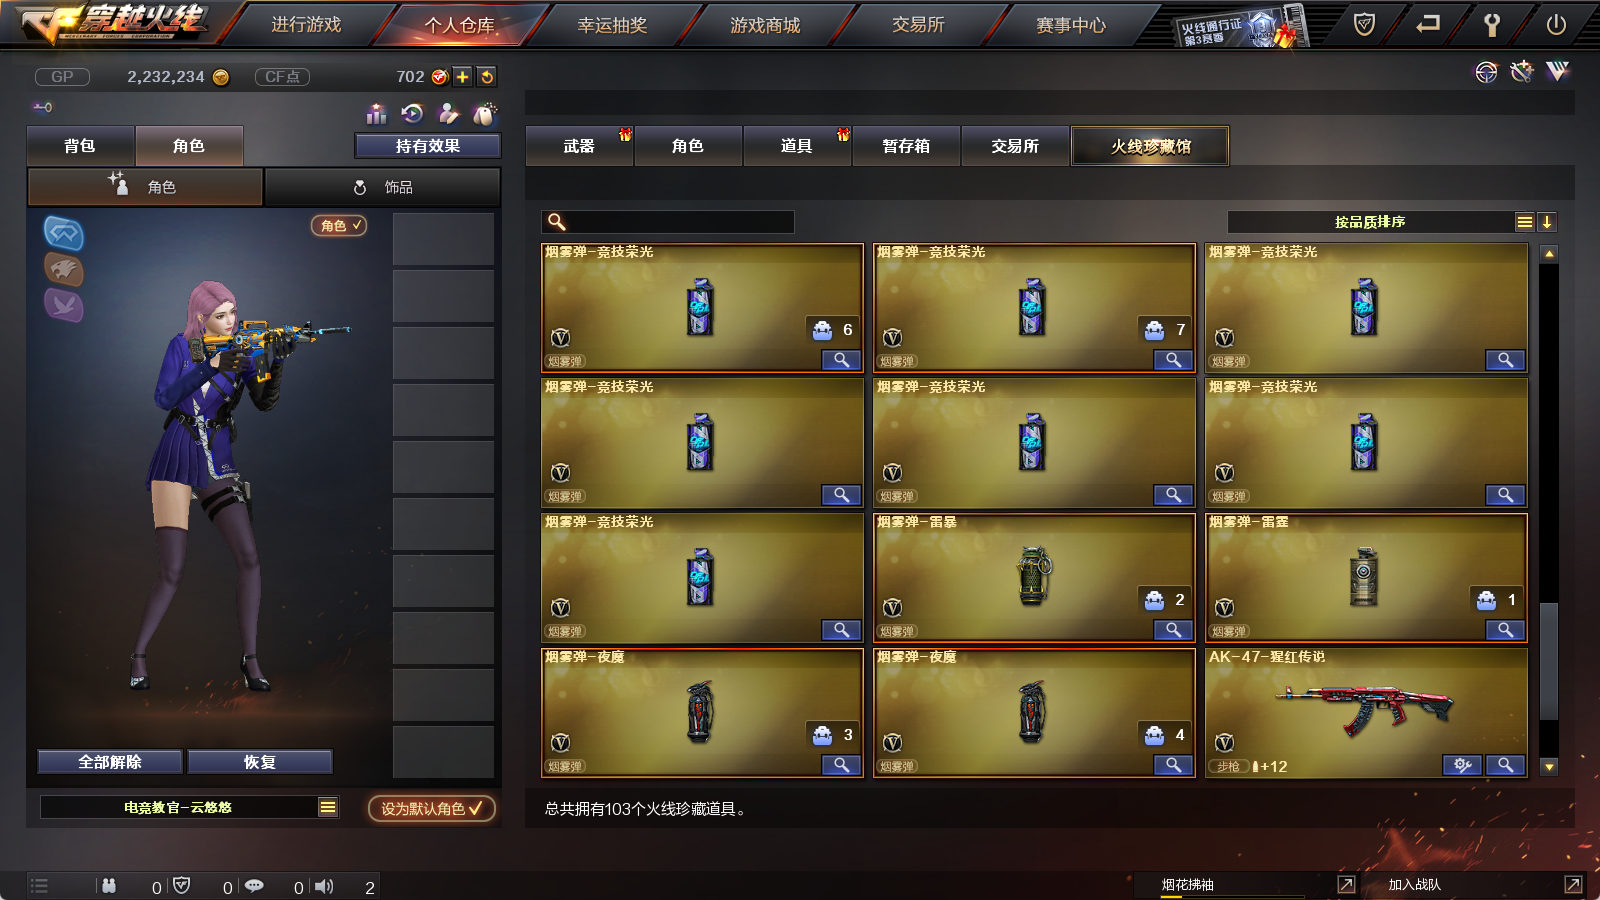Click the wrench settings icon
The height and width of the screenshot is (900, 1600).
pyautogui.click(x=1491, y=25)
